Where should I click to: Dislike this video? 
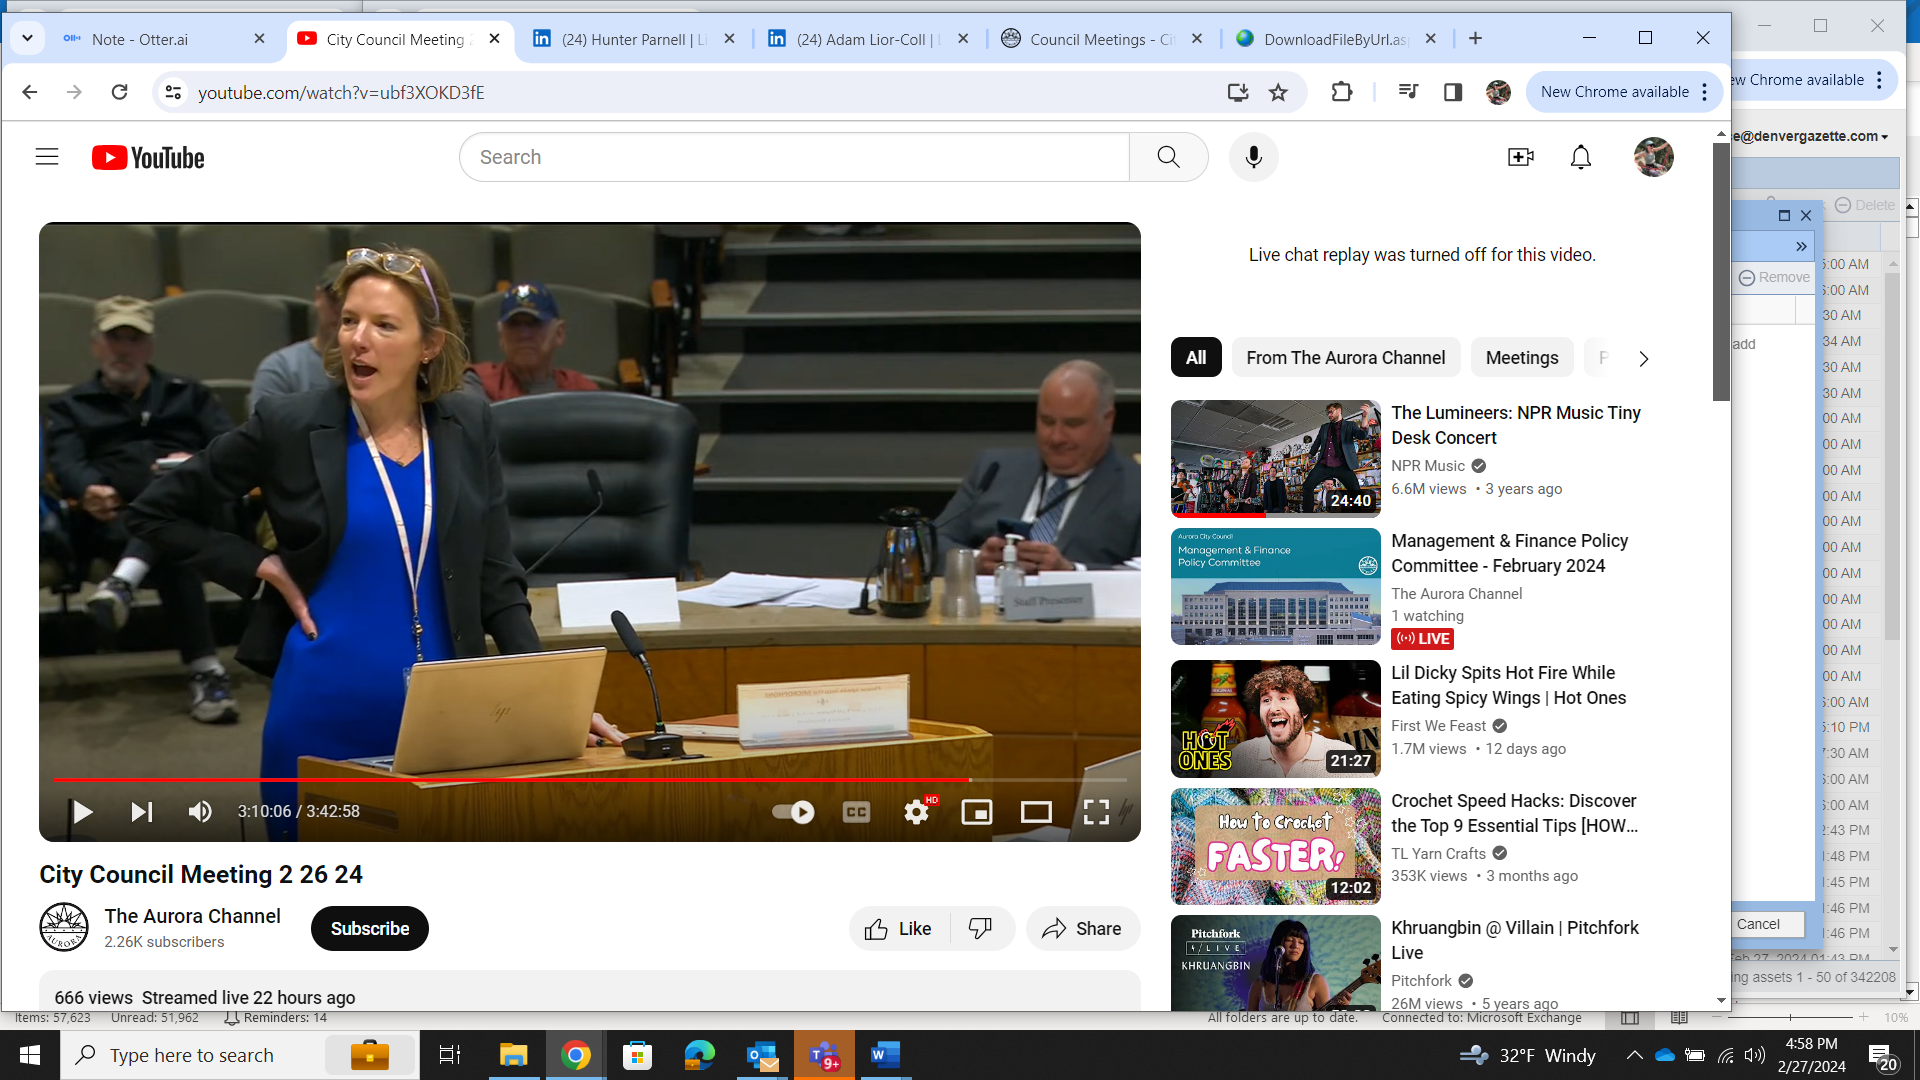(980, 929)
